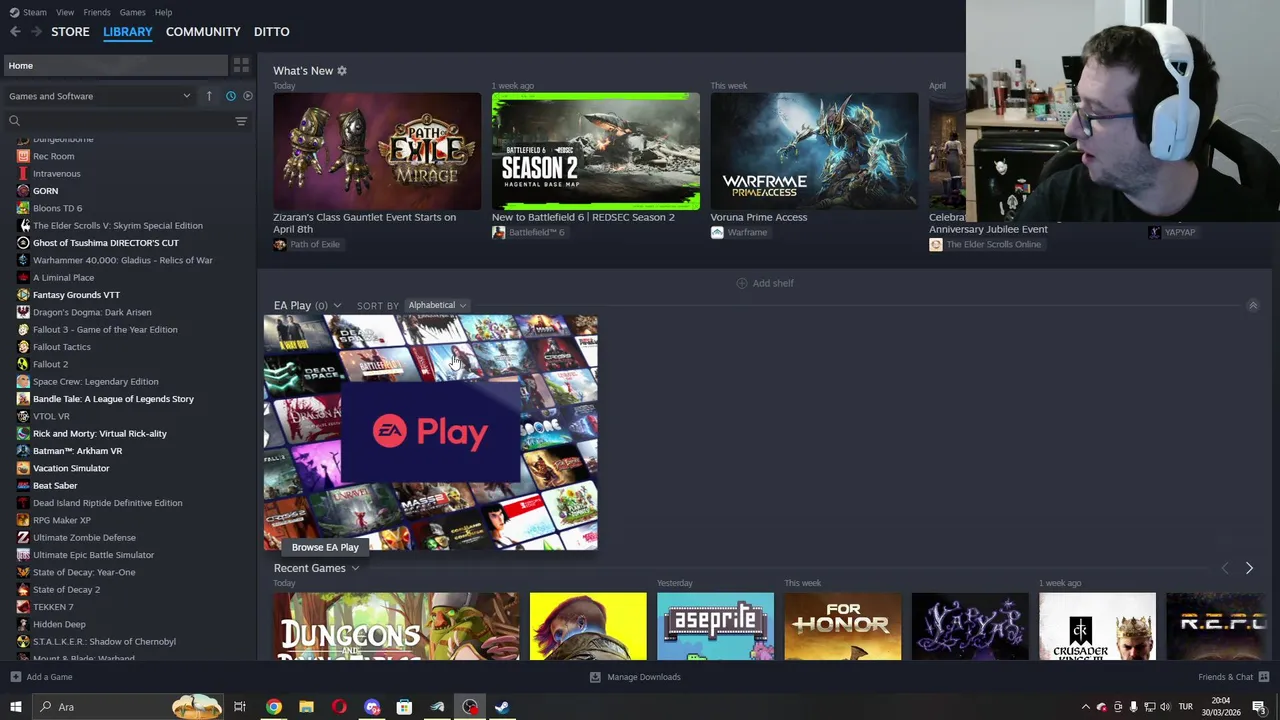Click Browse EA Play button
Screen dimensions: 1280x720
click(325, 547)
